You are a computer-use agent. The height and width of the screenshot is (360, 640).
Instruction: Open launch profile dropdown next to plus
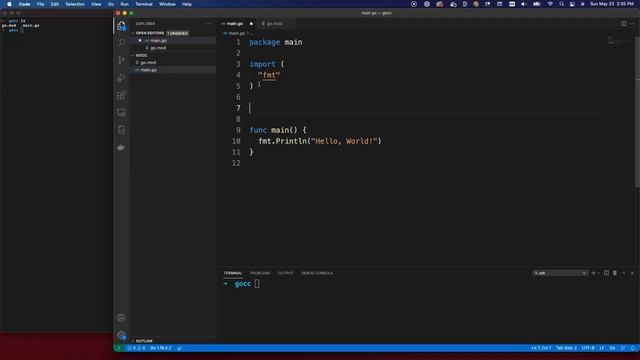598,273
